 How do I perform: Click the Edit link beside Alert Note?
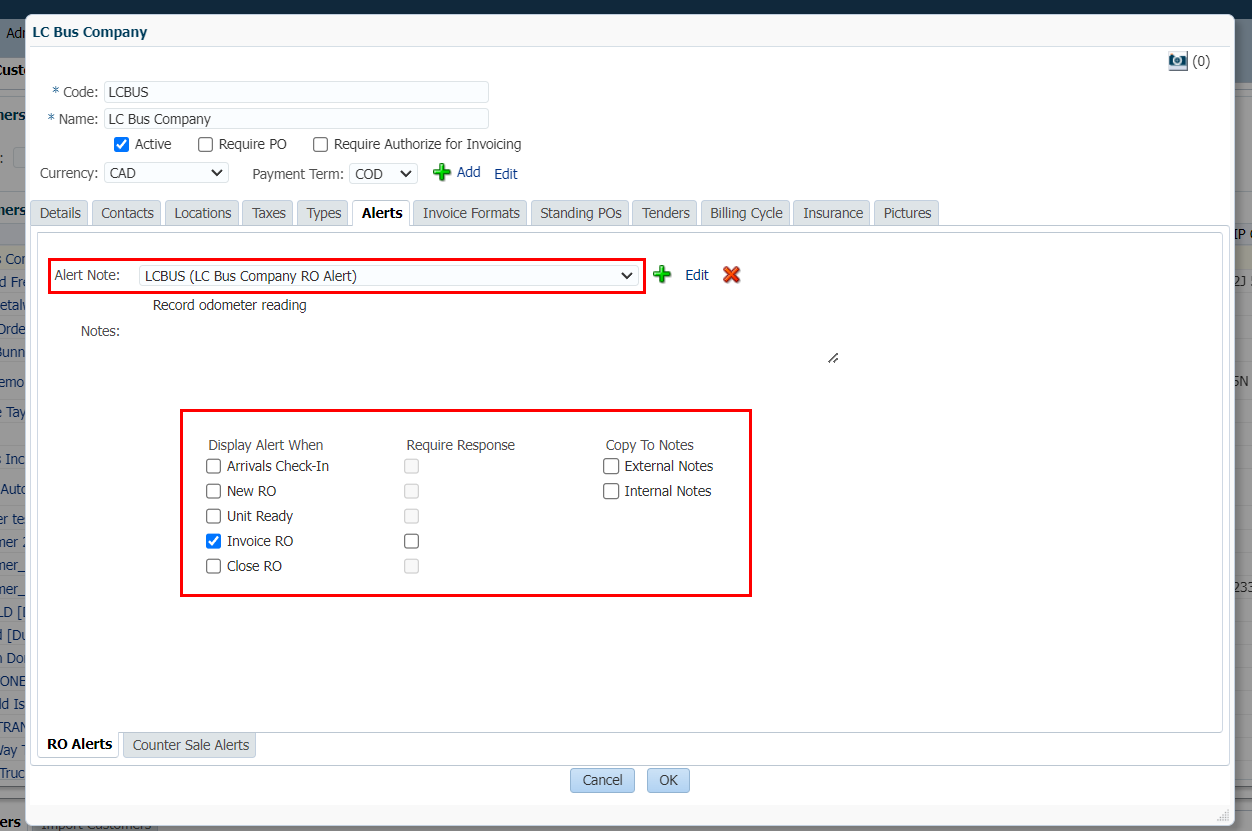(x=696, y=275)
